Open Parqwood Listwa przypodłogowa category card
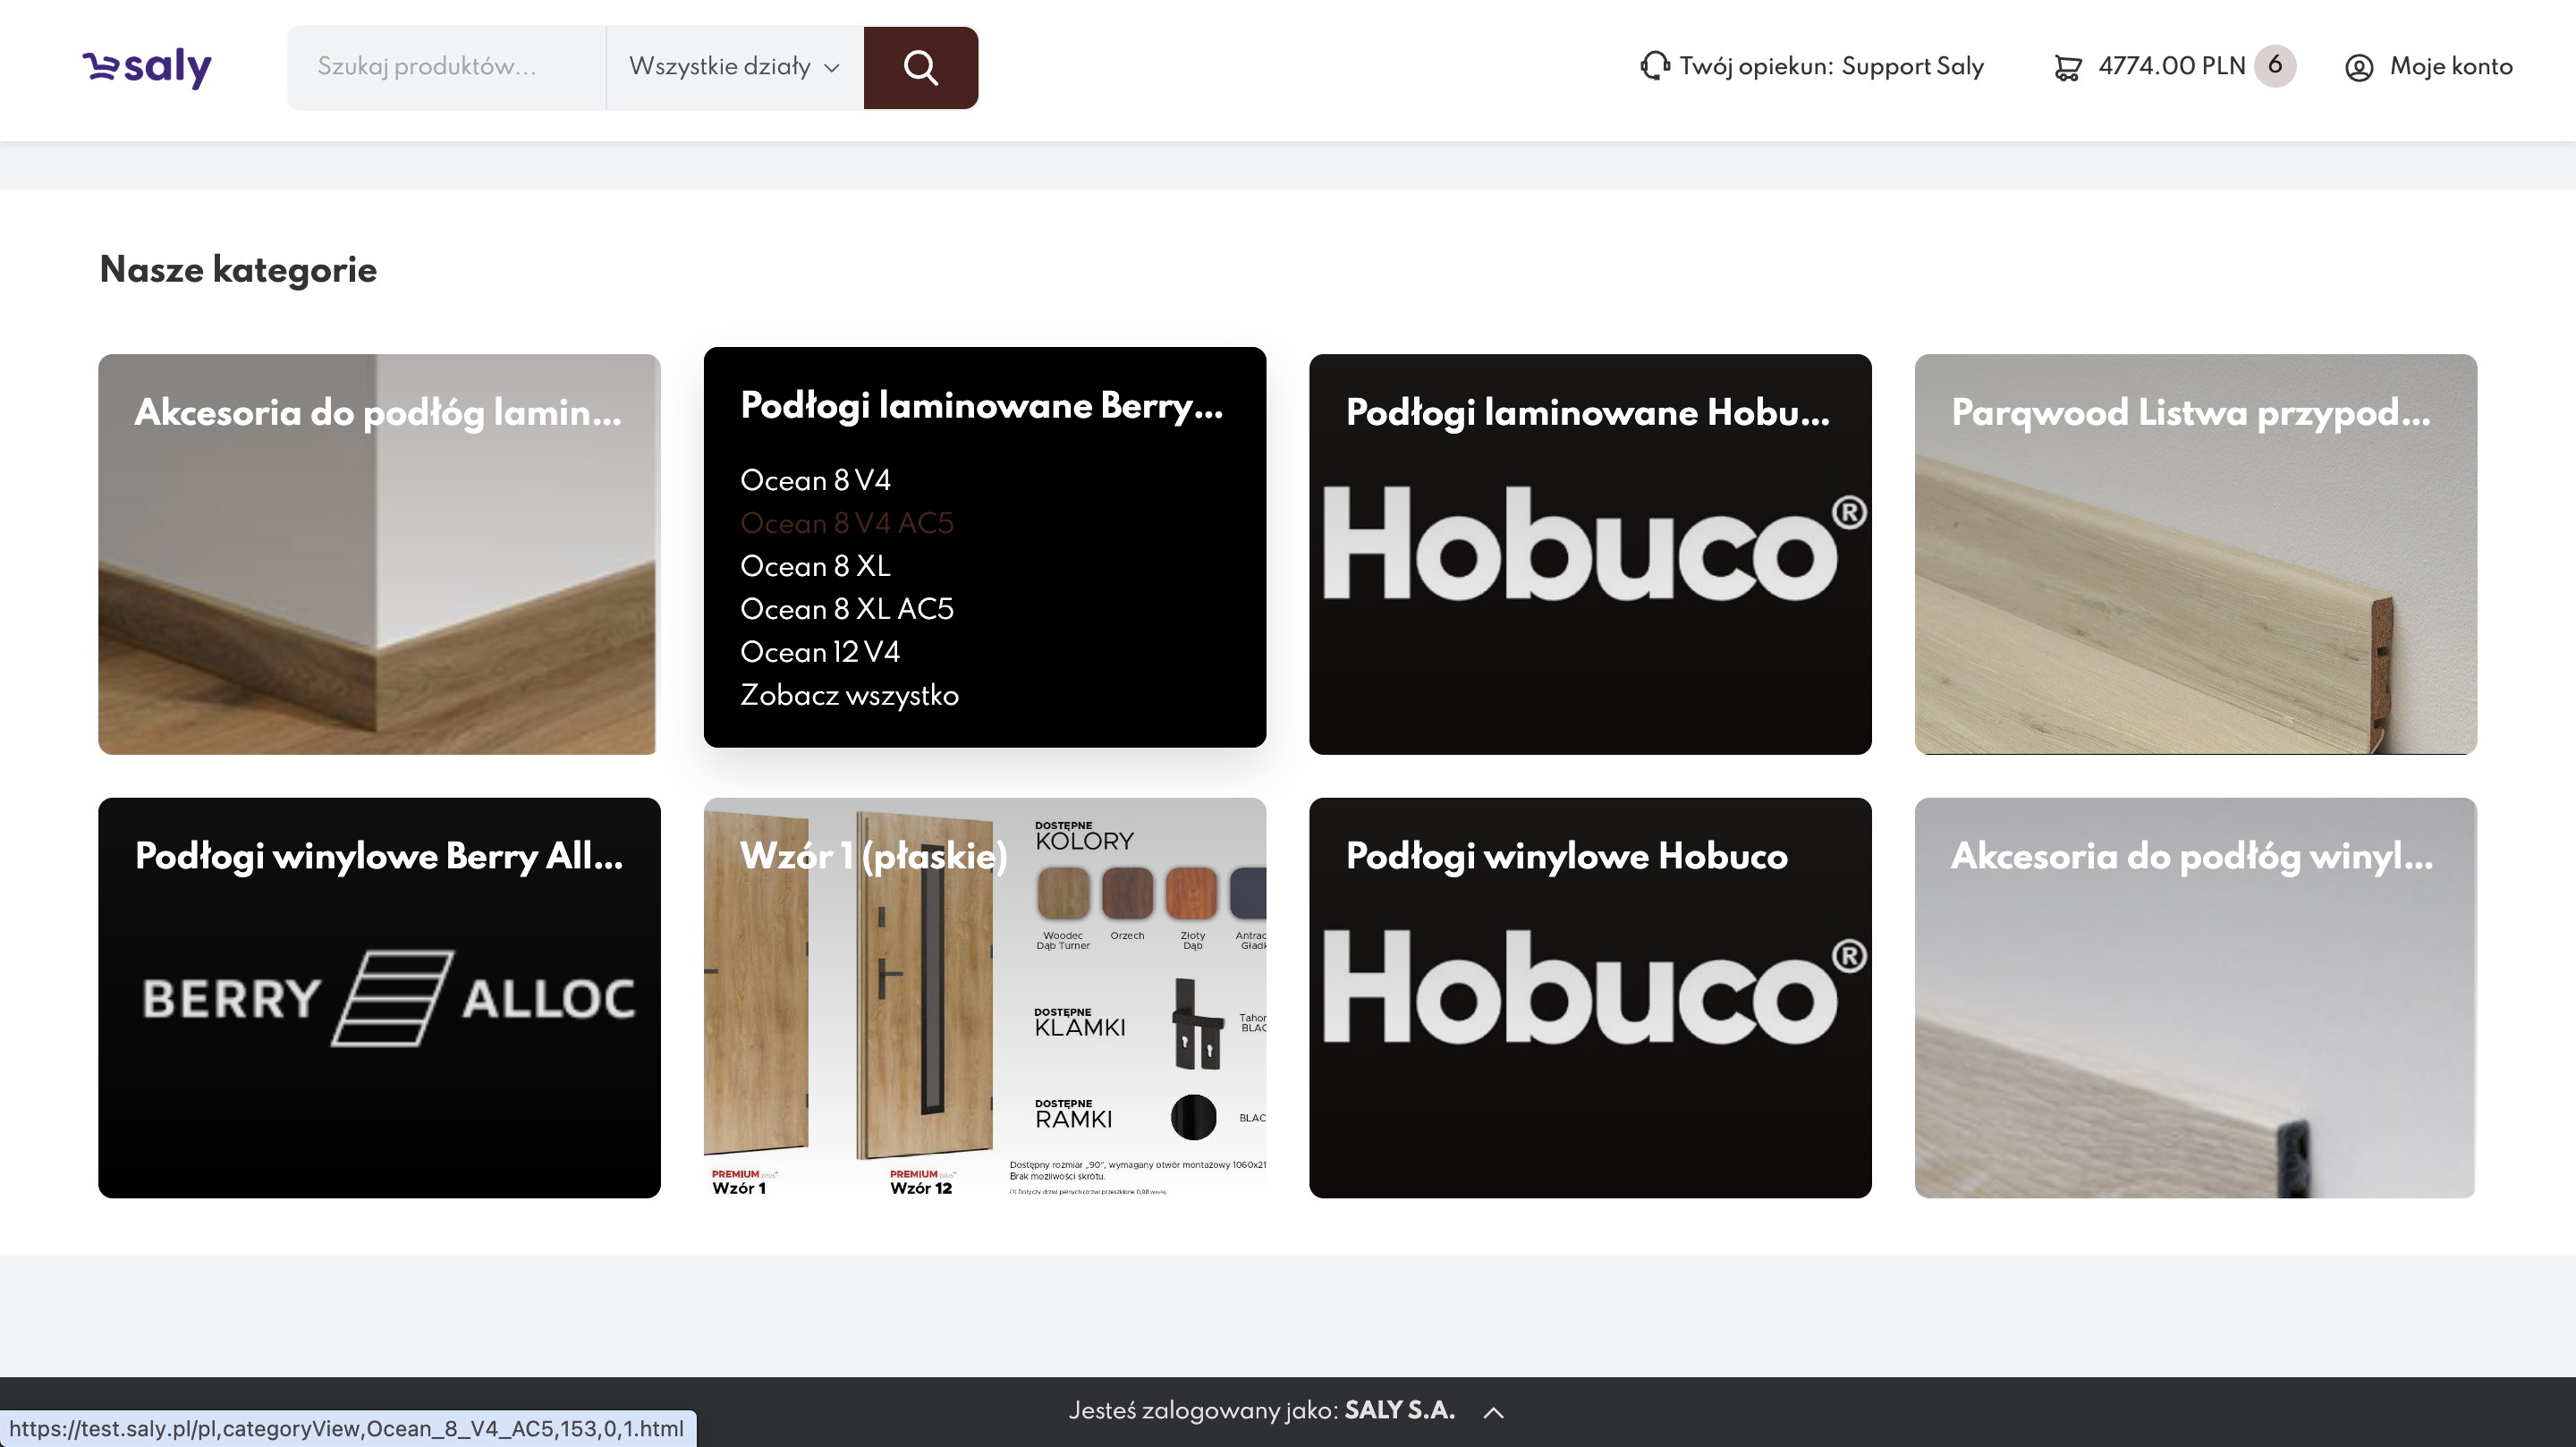 tap(2196, 554)
